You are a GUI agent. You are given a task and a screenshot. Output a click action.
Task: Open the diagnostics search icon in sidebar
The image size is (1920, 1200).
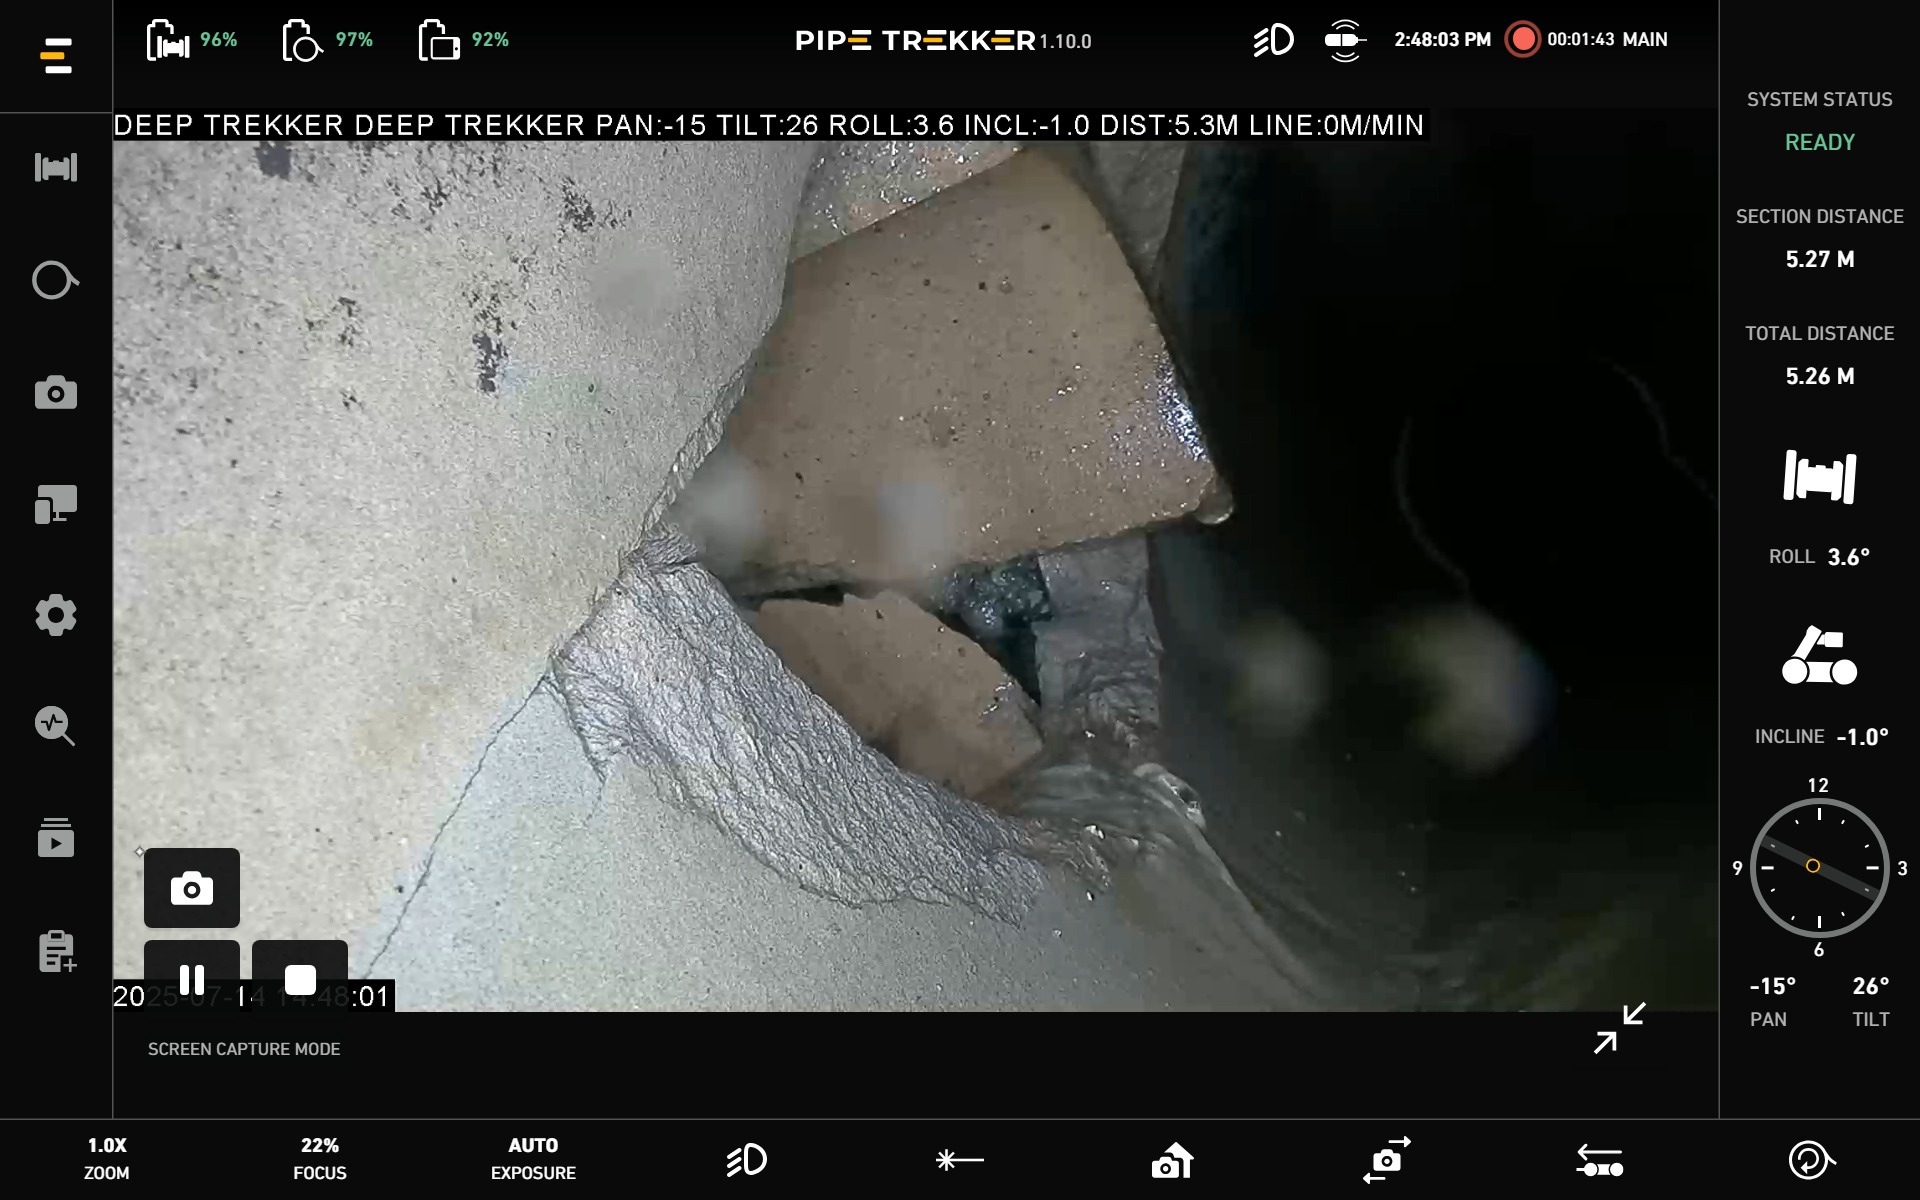click(x=56, y=727)
